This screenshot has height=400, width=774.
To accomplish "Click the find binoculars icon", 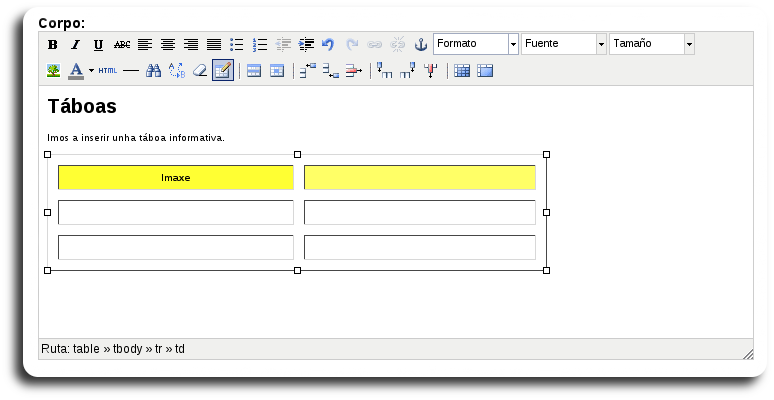I will (x=153, y=71).
